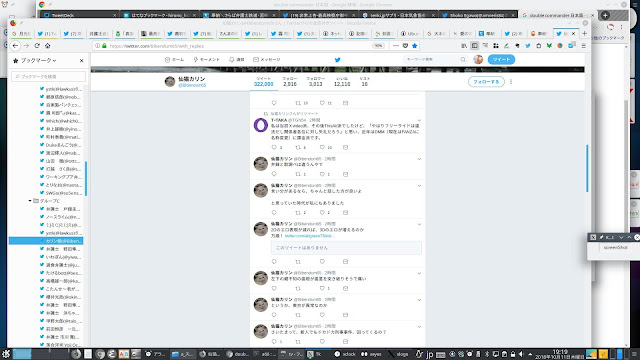Show site information icon beside the padlock

click(98, 46)
